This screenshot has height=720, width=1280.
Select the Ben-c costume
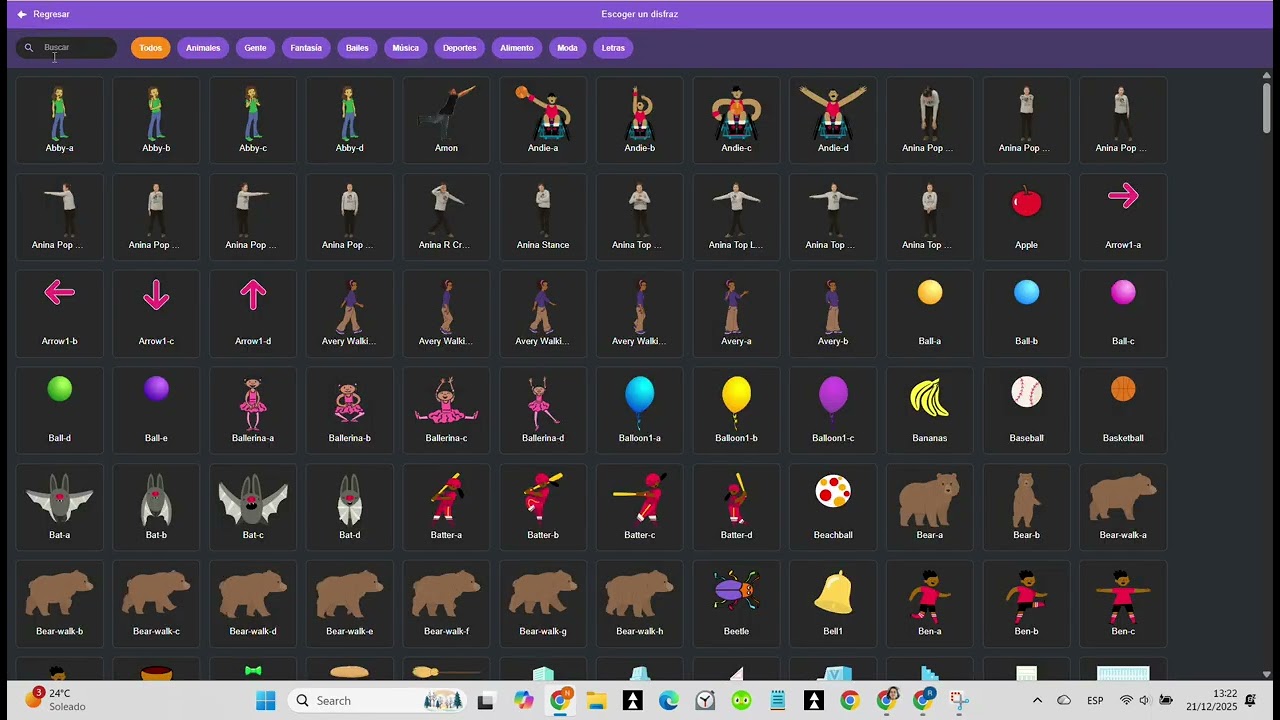[x=1123, y=603]
